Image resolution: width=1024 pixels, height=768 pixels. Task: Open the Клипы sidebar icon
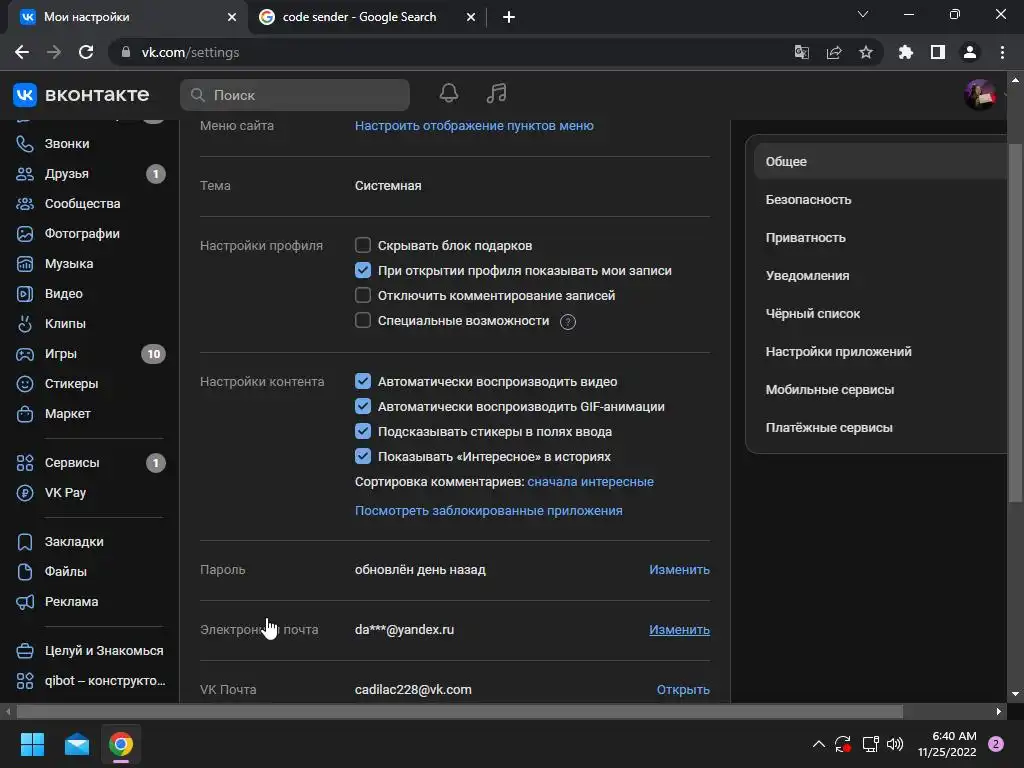(25, 323)
